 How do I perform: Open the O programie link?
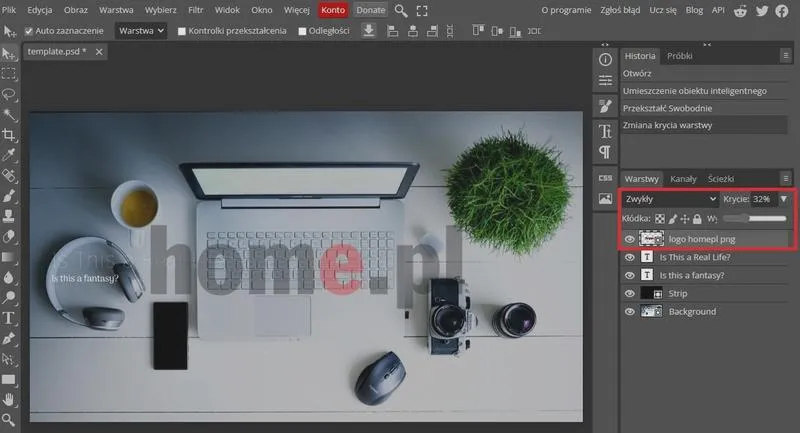(566, 10)
